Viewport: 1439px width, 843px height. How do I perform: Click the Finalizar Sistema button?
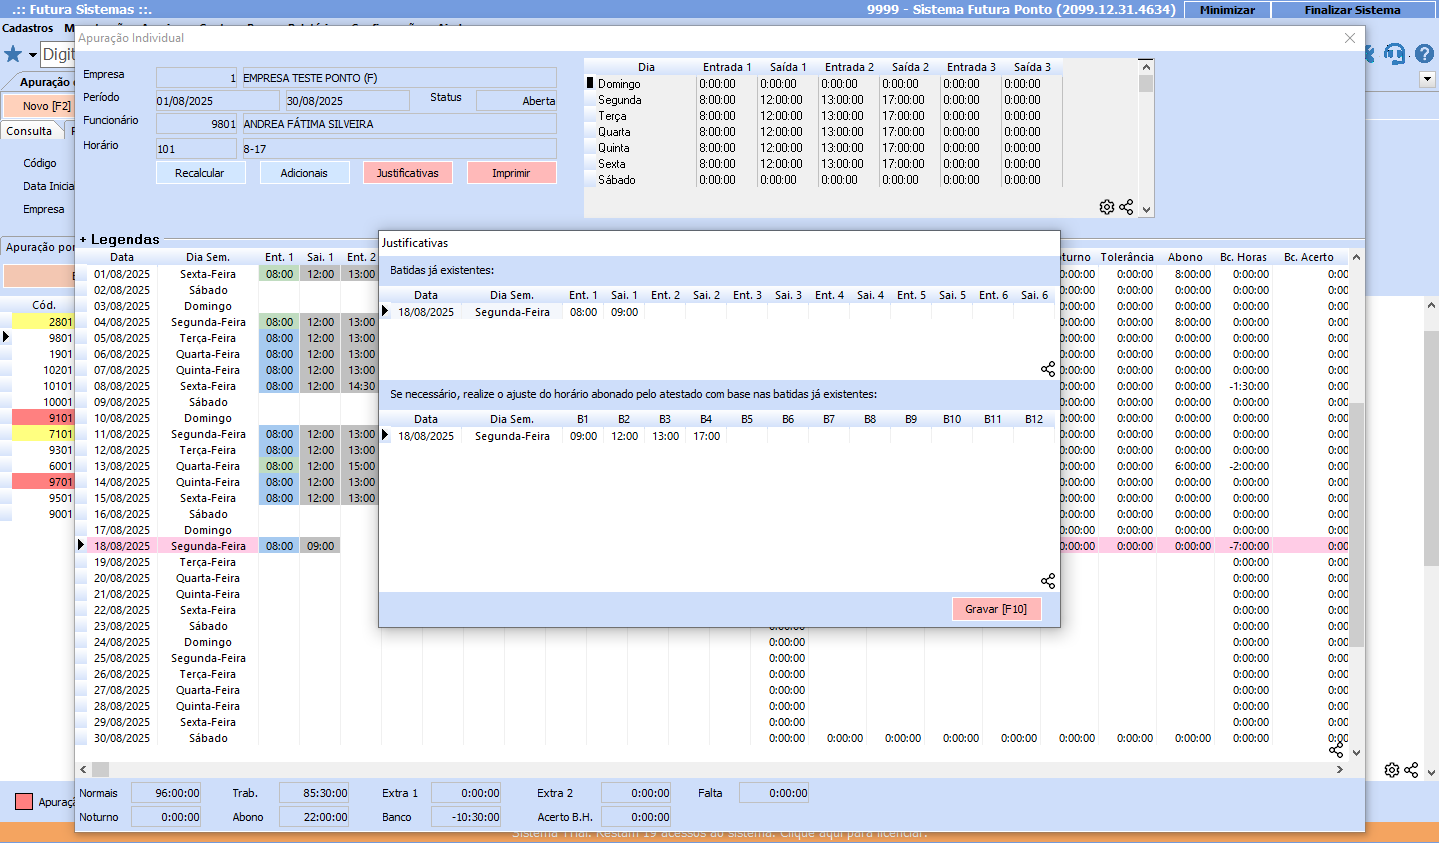(1352, 10)
